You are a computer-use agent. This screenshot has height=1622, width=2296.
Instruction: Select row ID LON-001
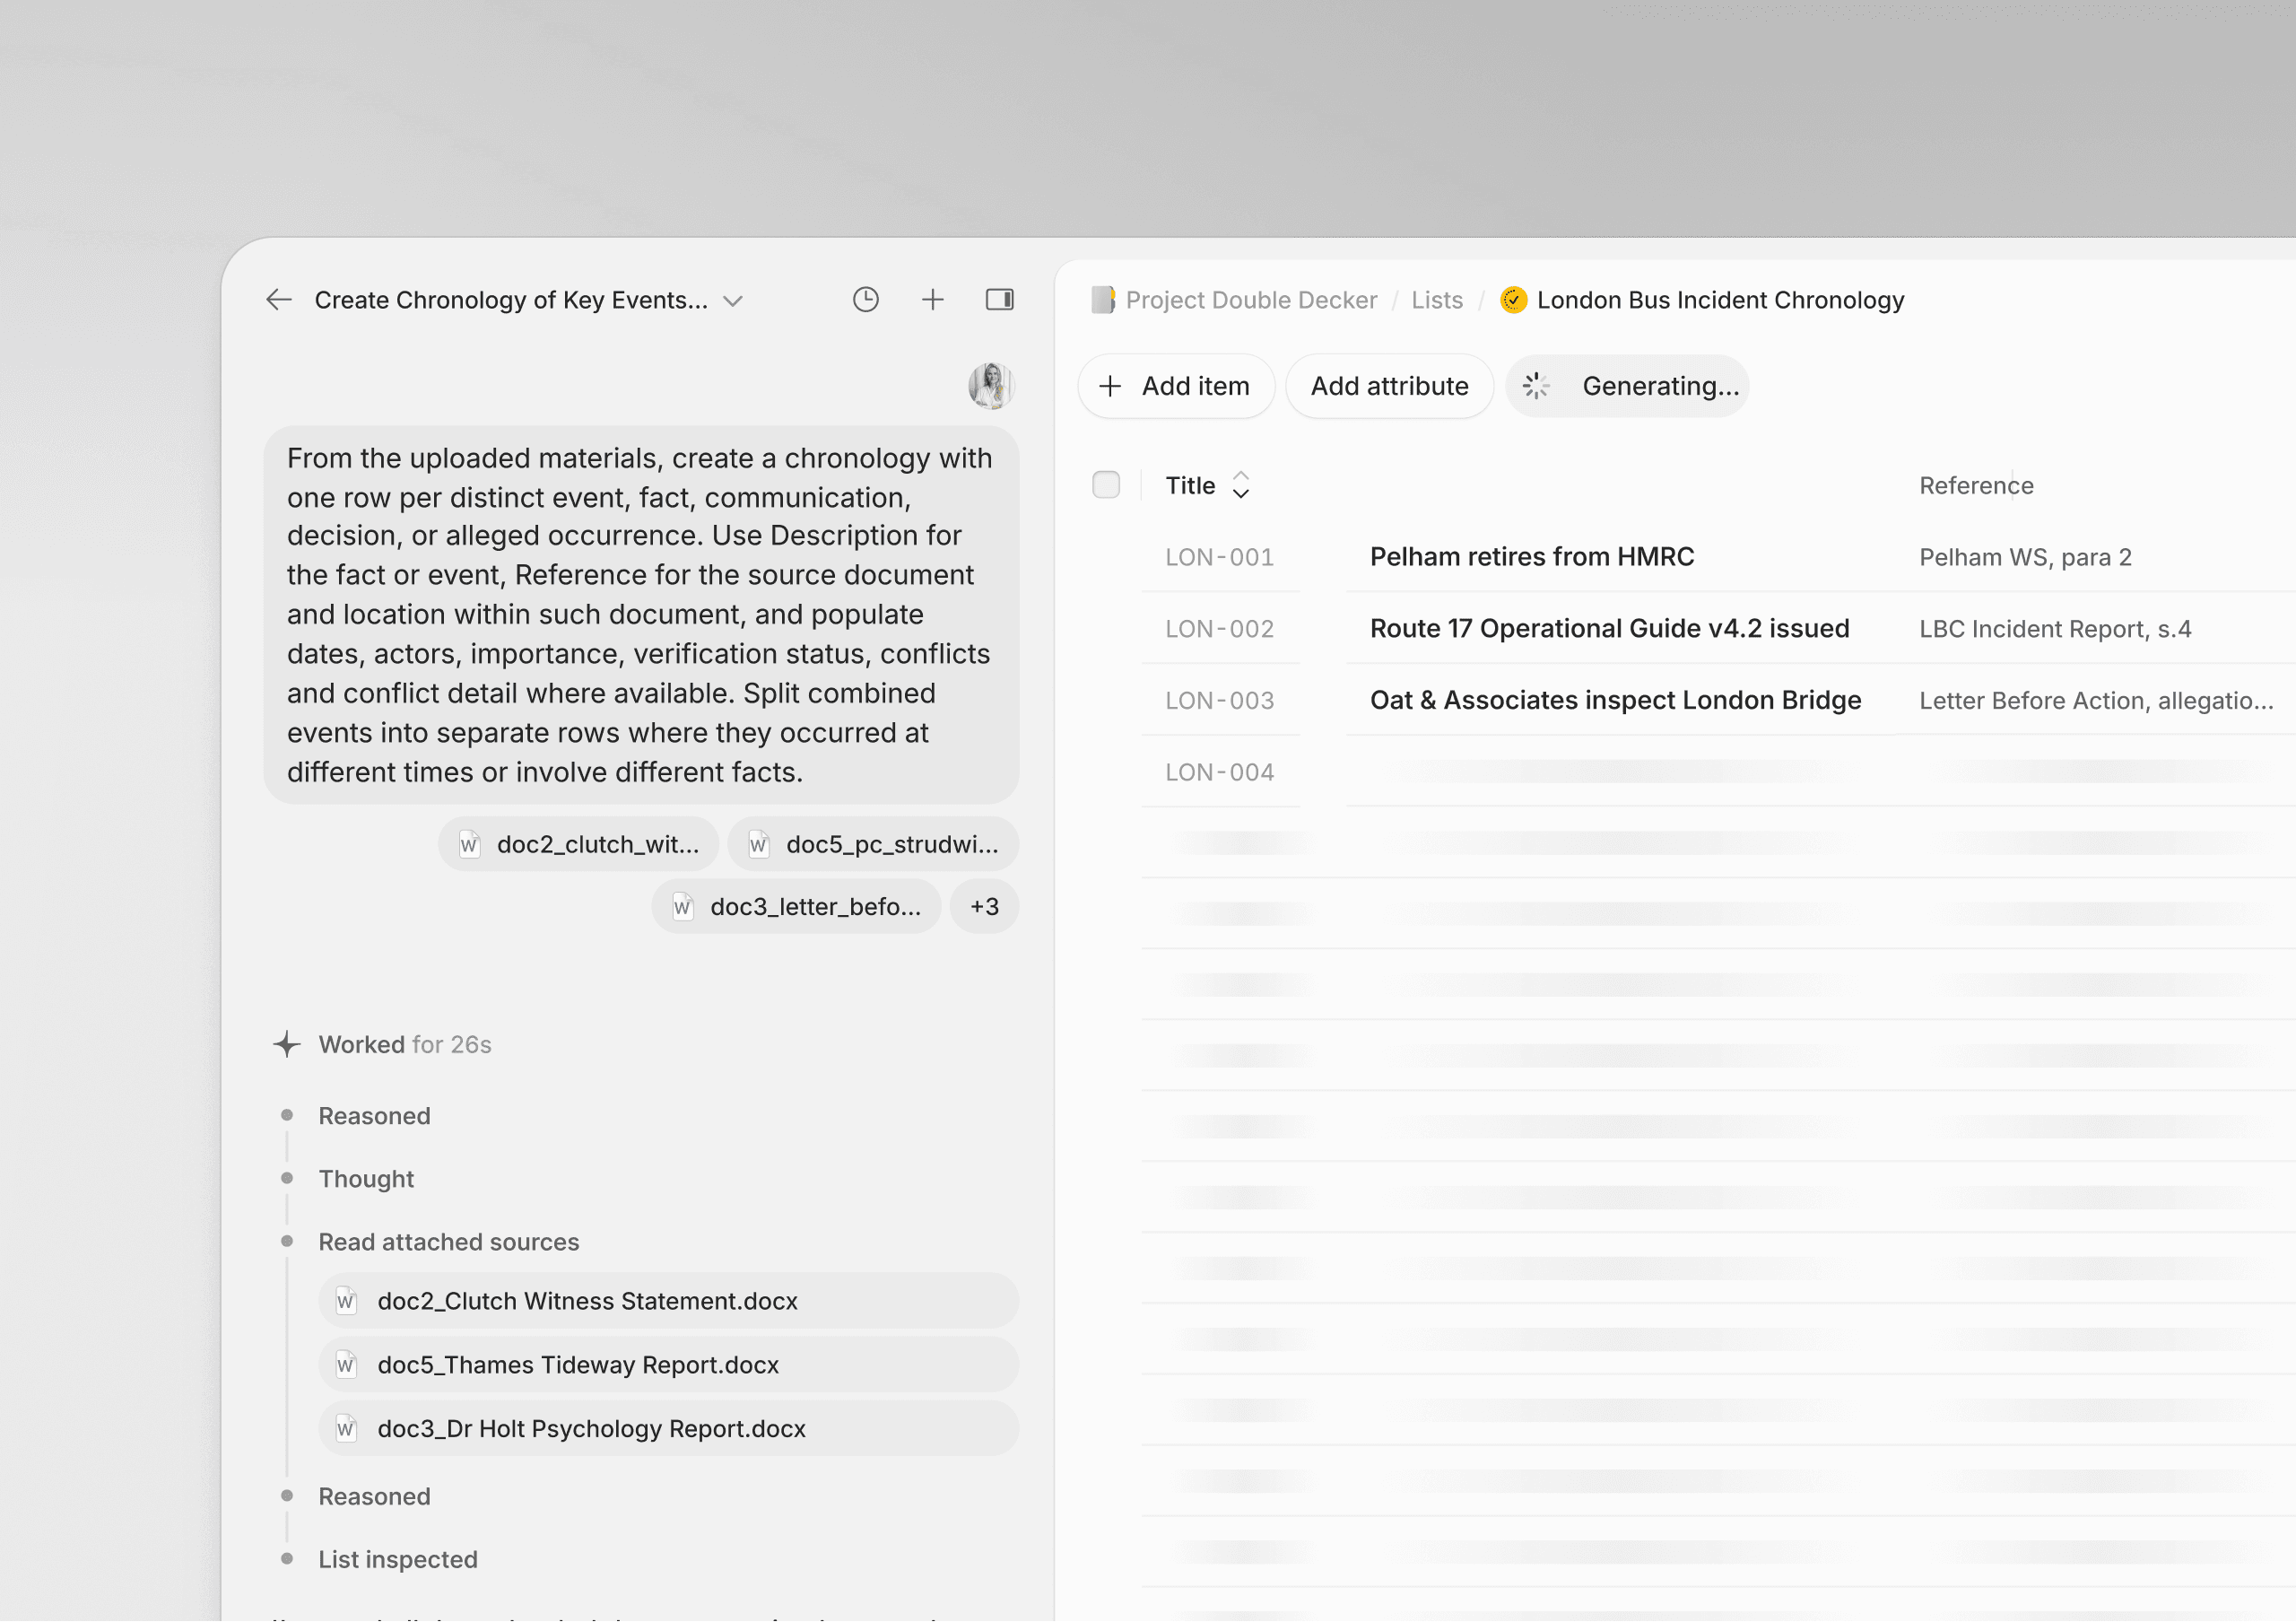tap(1219, 557)
